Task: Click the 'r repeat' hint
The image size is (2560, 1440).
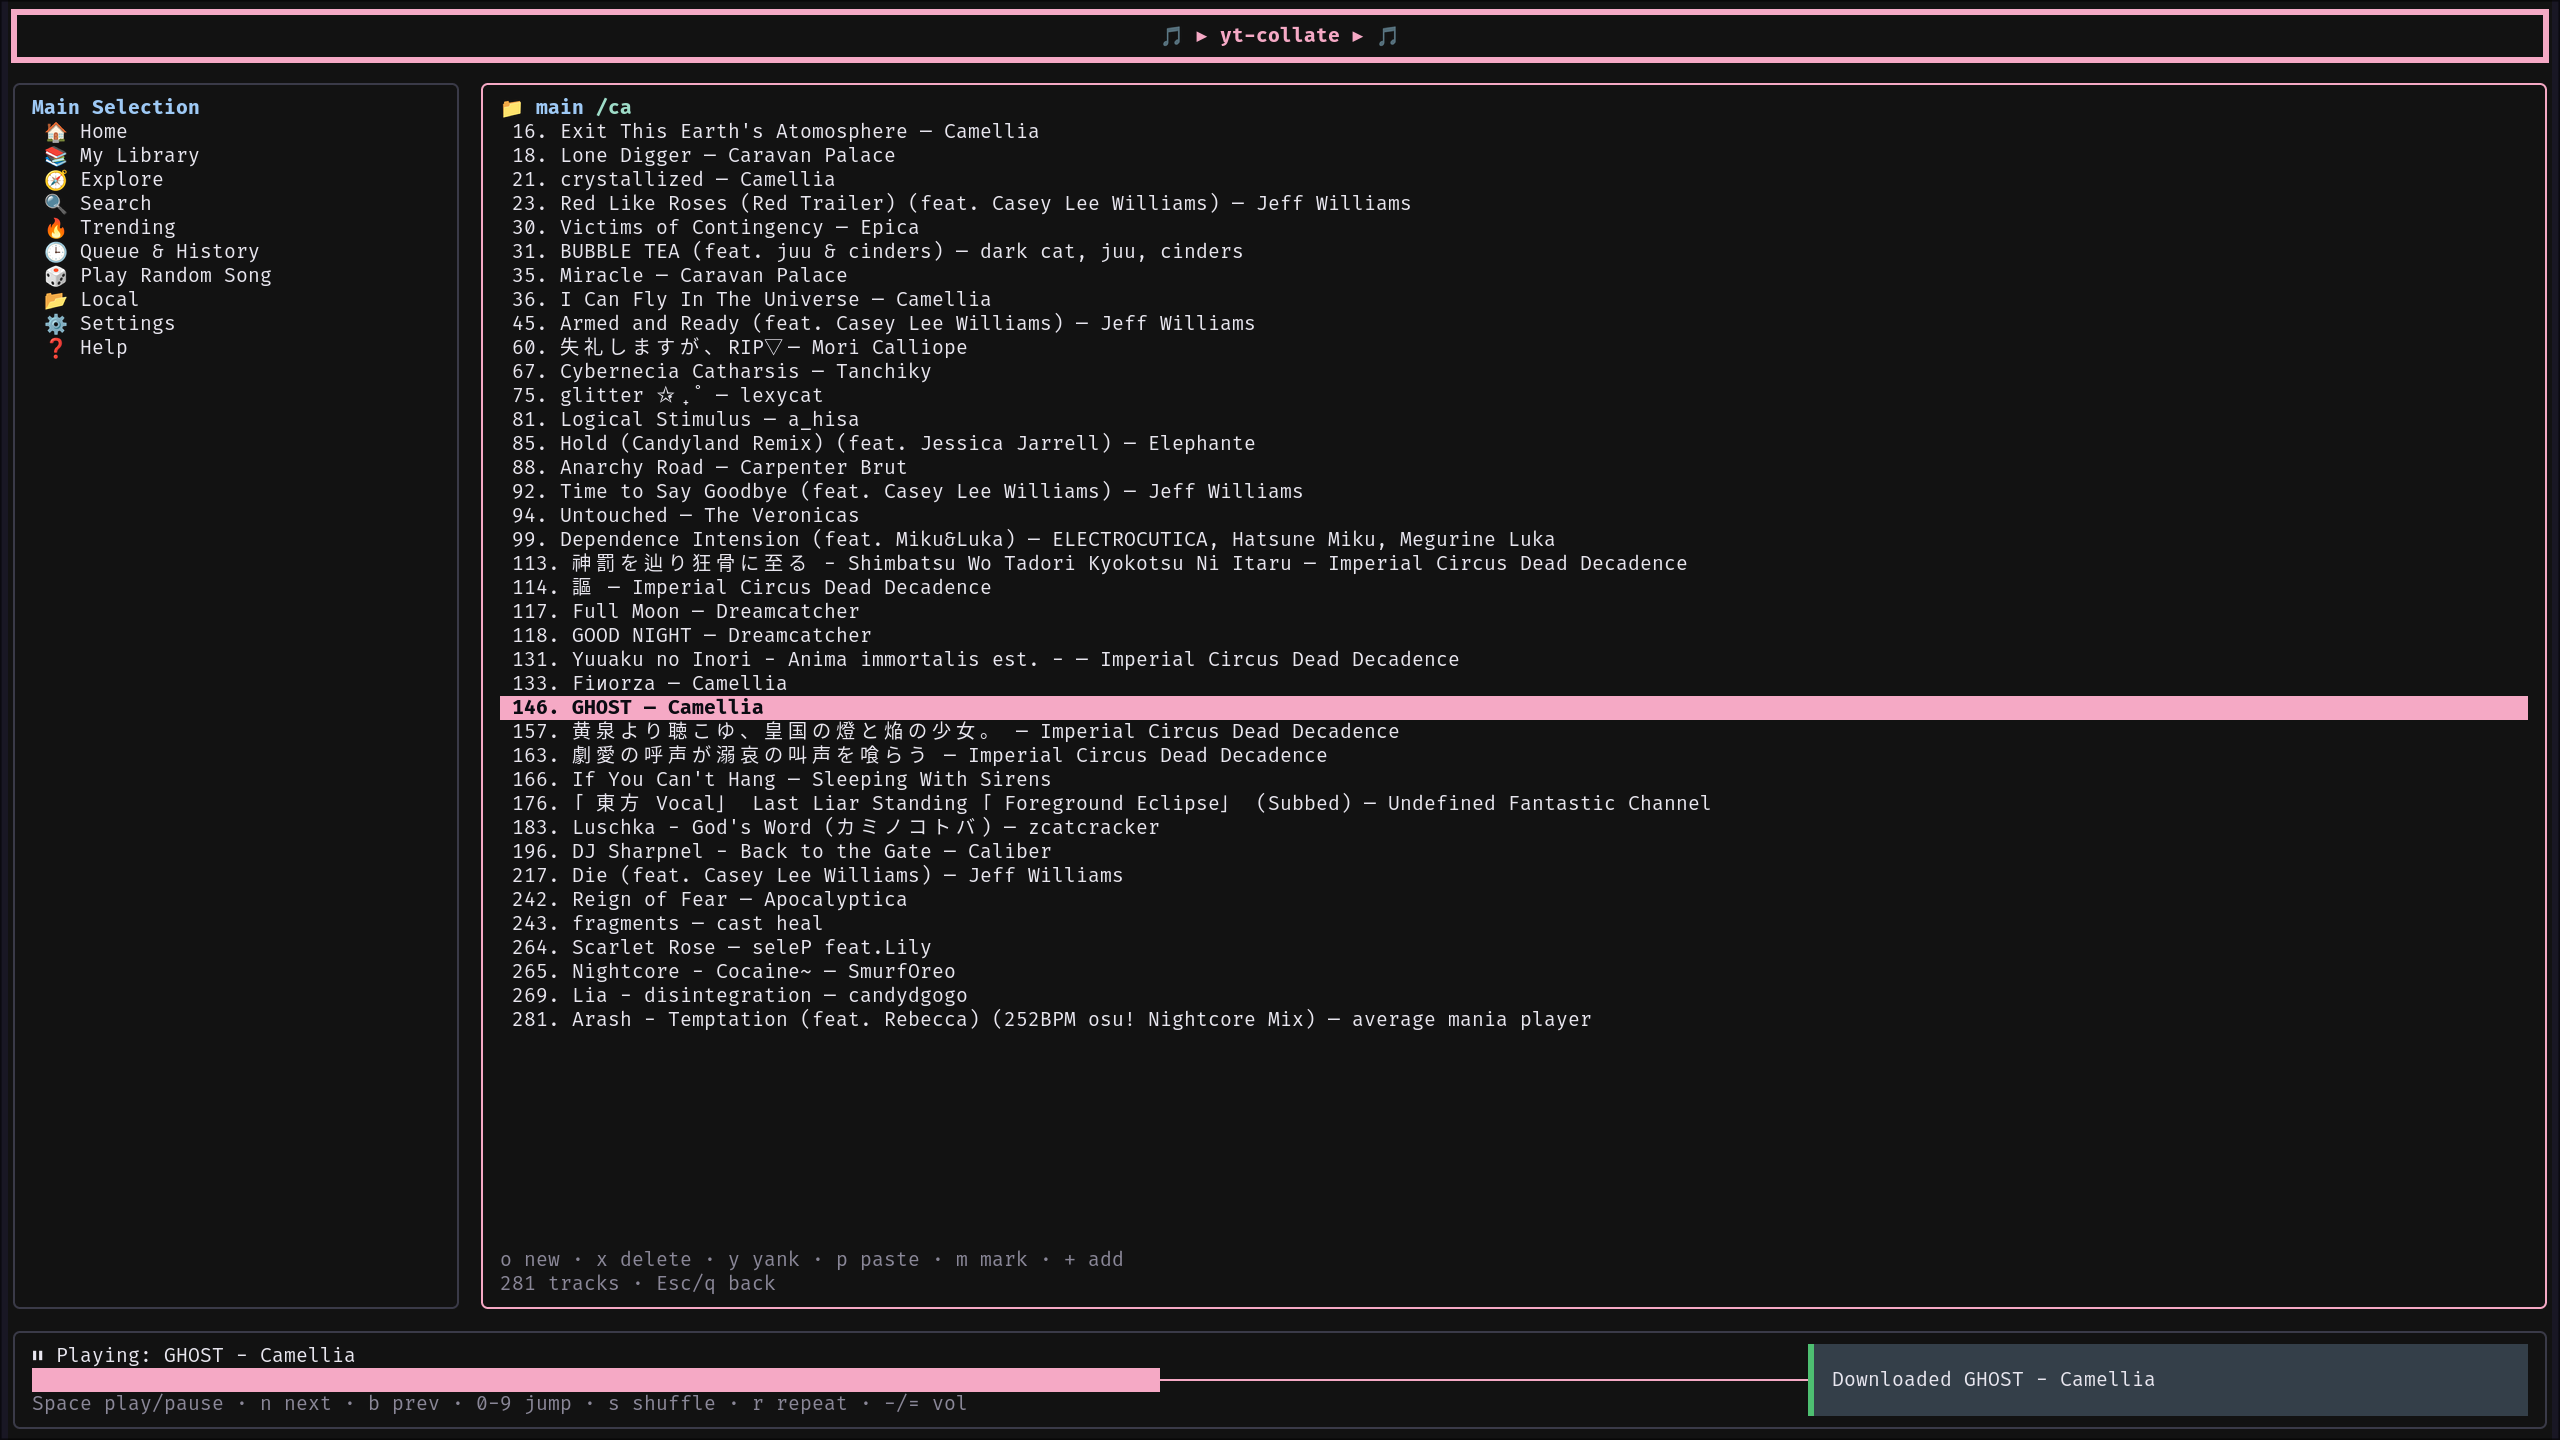Action: pyautogui.click(x=800, y=1404)
